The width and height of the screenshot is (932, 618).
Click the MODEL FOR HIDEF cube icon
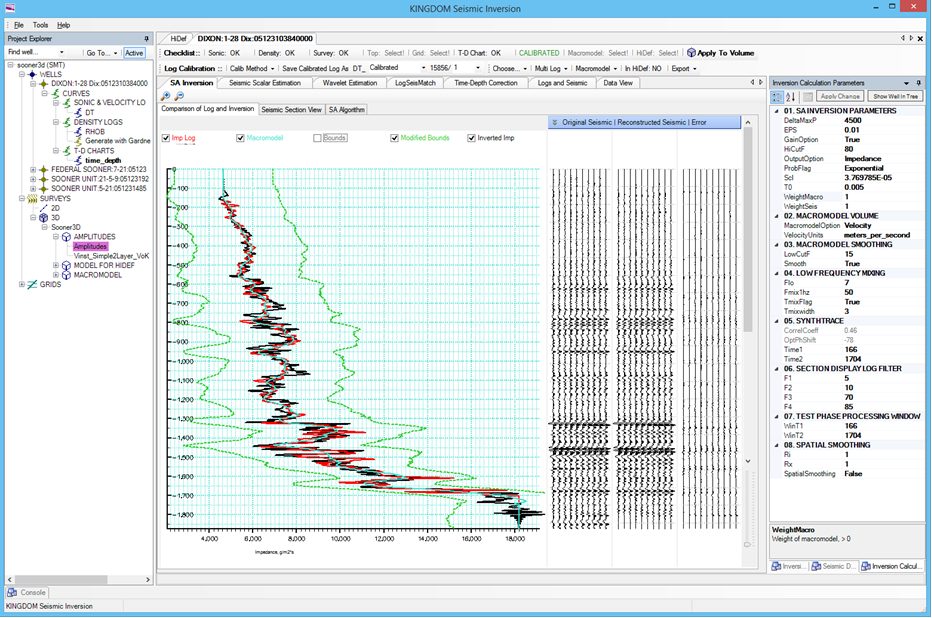(67, 266)
